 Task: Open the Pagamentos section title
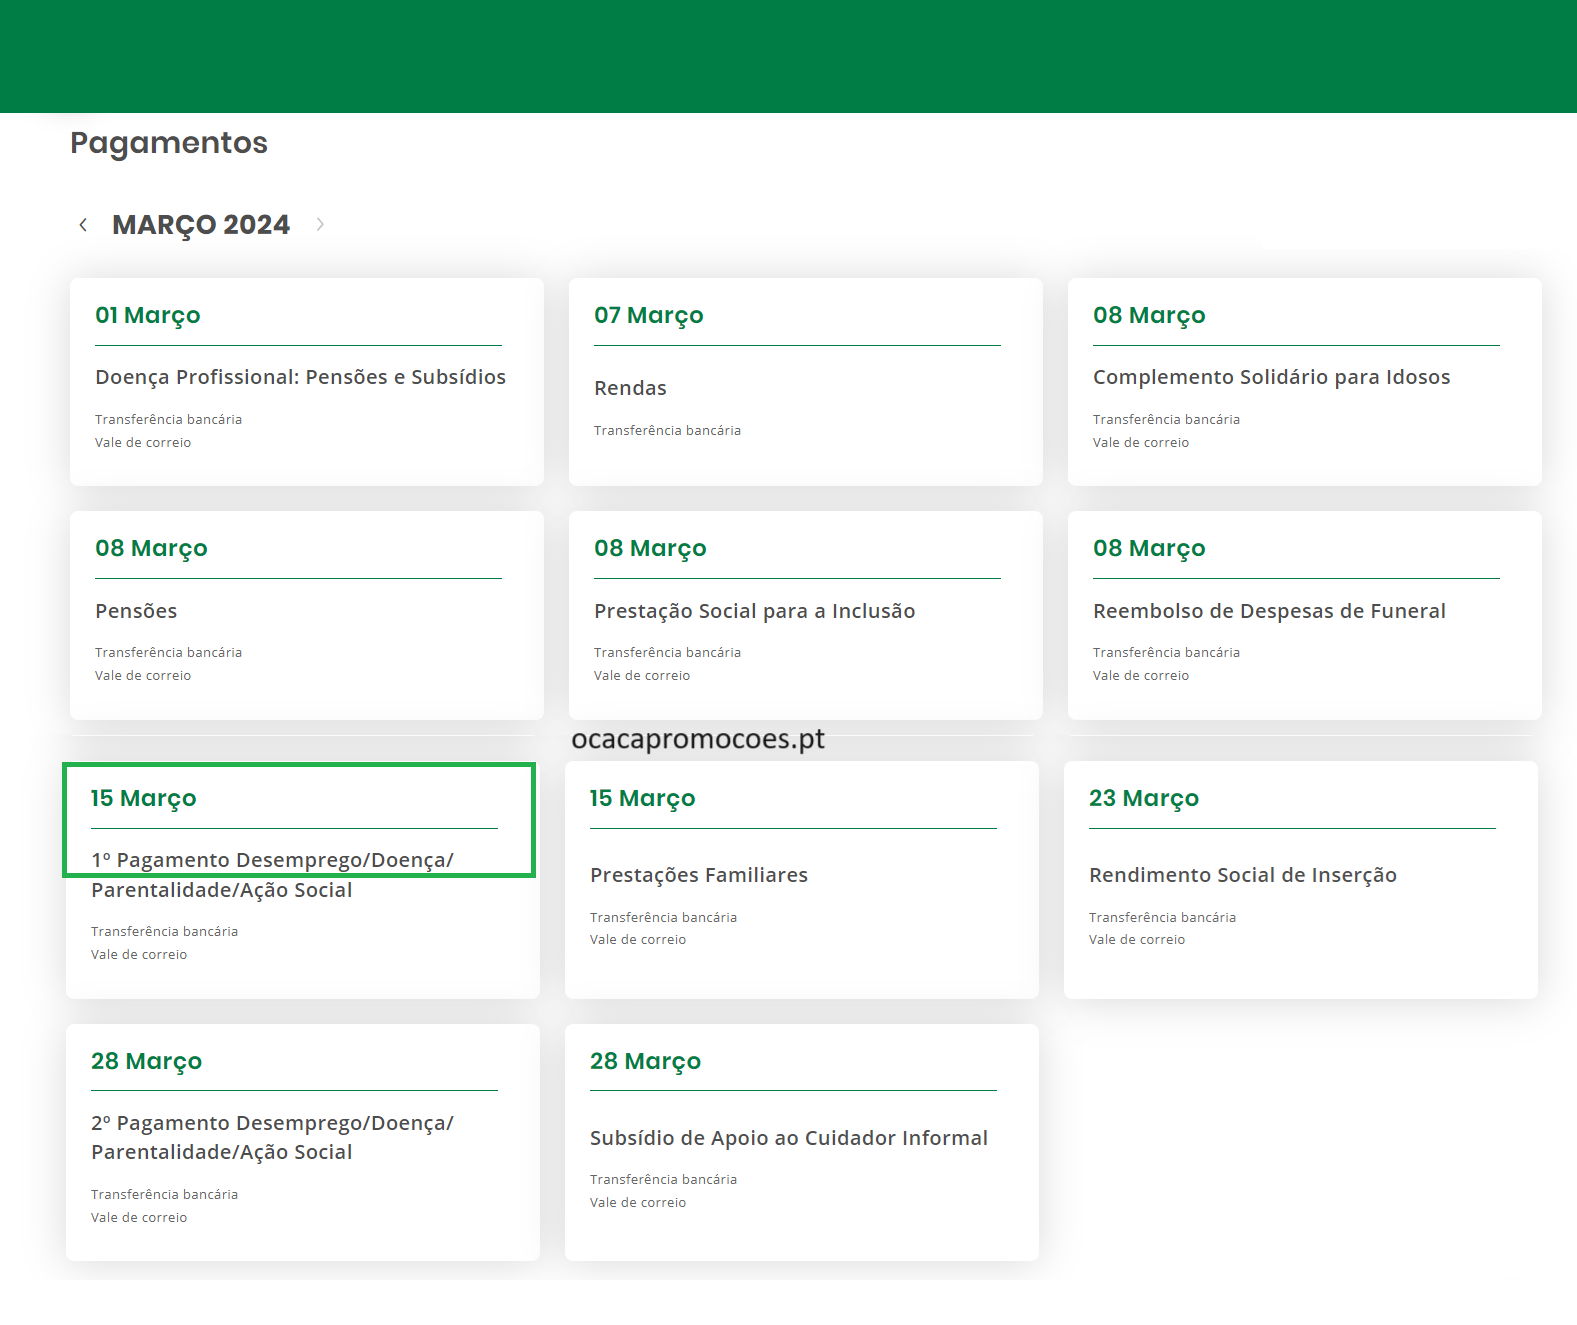tap(169, 143)
